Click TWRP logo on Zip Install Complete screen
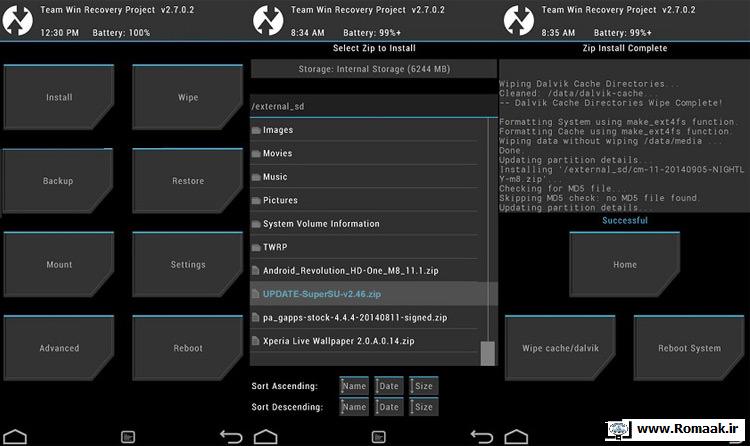The image size is (750, 446). tap(518, 20)
